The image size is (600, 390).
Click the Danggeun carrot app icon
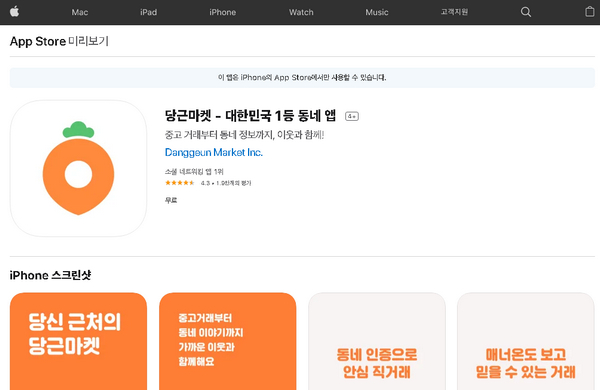[x=78, y=168]
